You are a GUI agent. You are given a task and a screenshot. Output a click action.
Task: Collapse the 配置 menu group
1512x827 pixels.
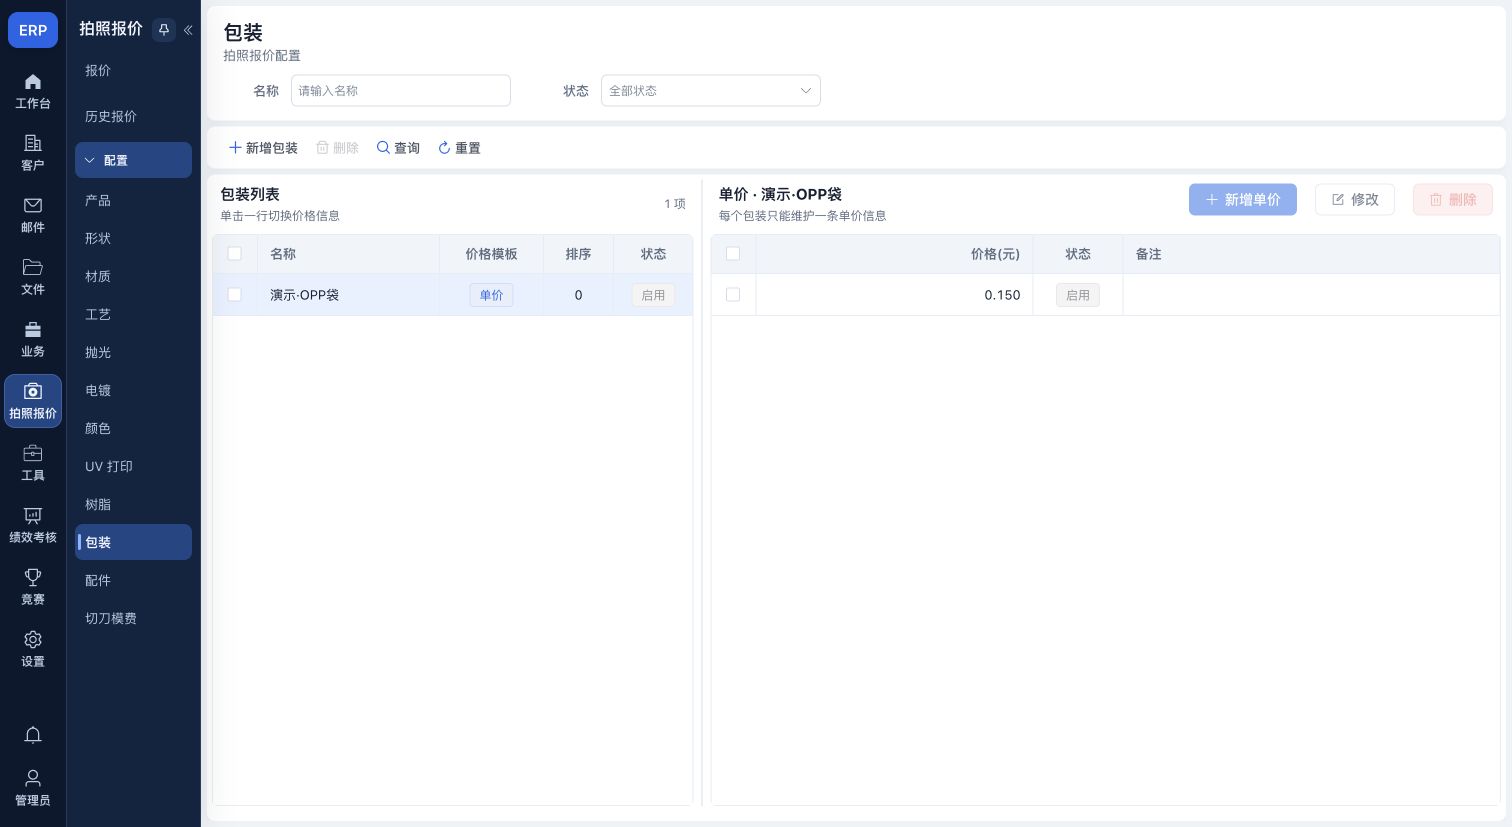(133, 160)
